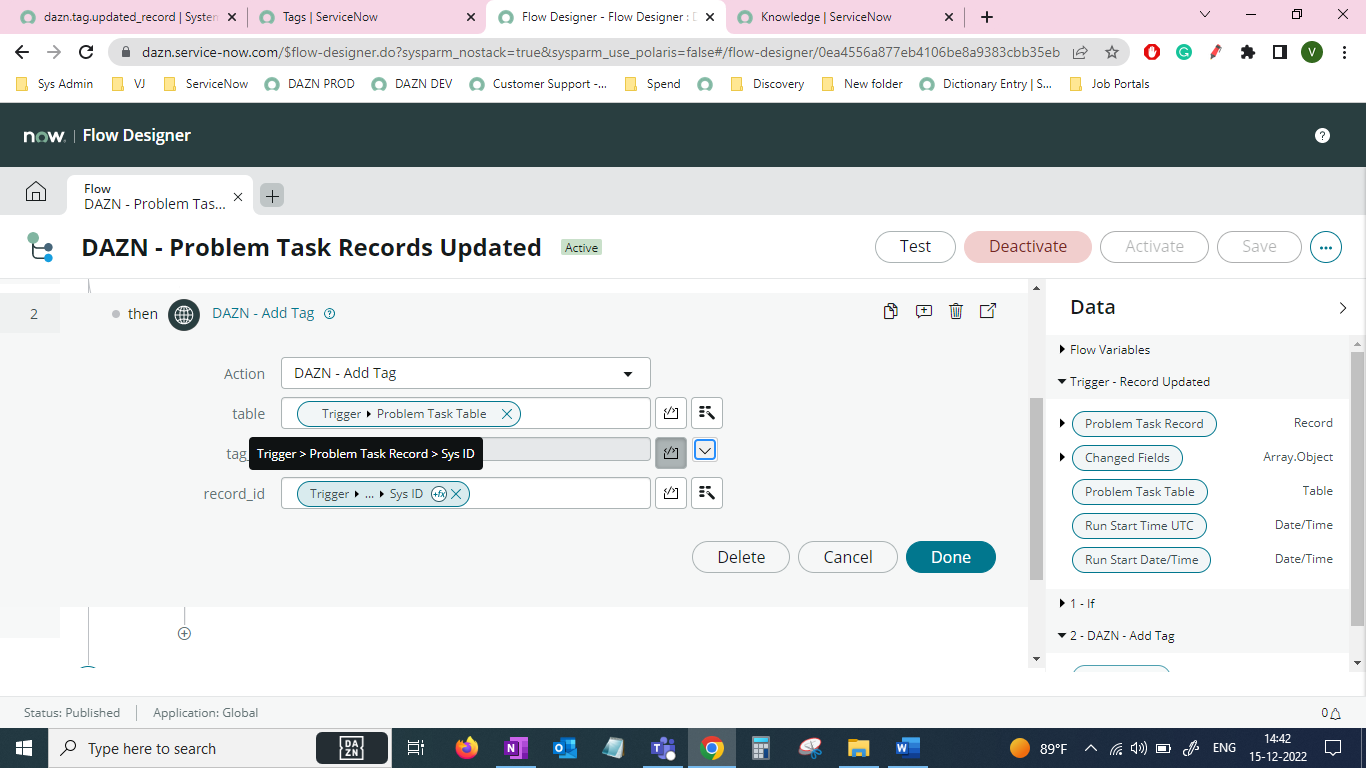This screenshot has width=1366, height=768.
Task: Expand Problem Task Record pill tree
Action: point(1062,424)
